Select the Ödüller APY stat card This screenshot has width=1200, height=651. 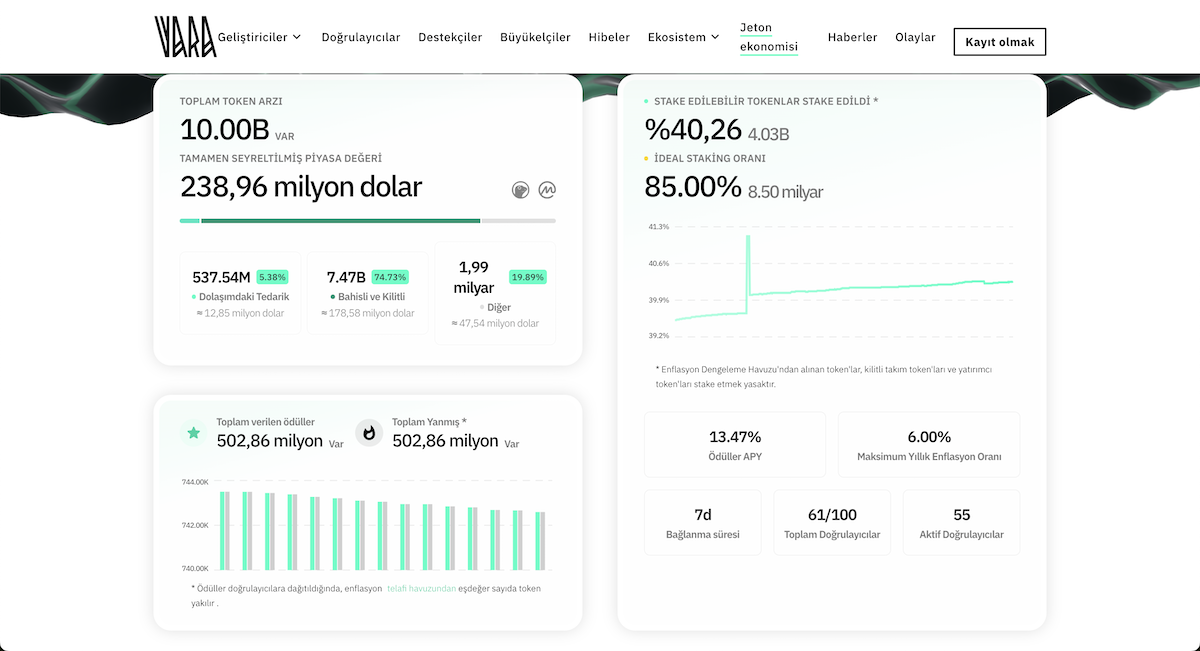click(734, 445)
